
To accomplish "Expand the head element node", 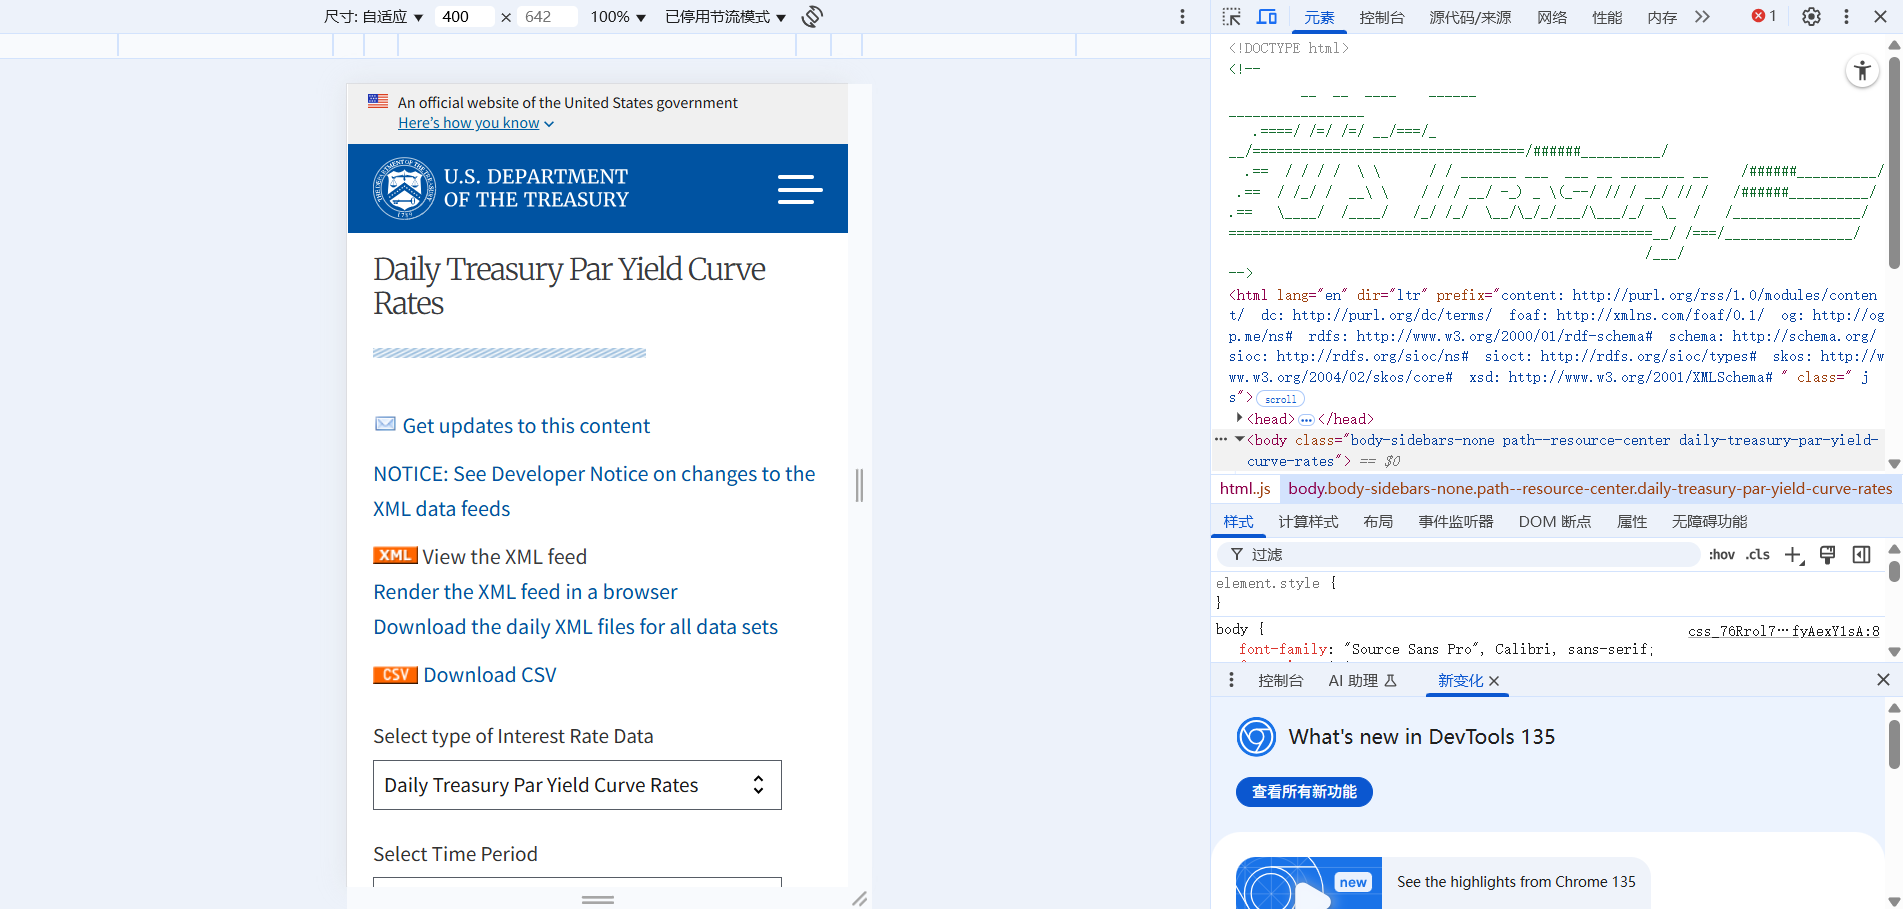I will [1239, 418].
